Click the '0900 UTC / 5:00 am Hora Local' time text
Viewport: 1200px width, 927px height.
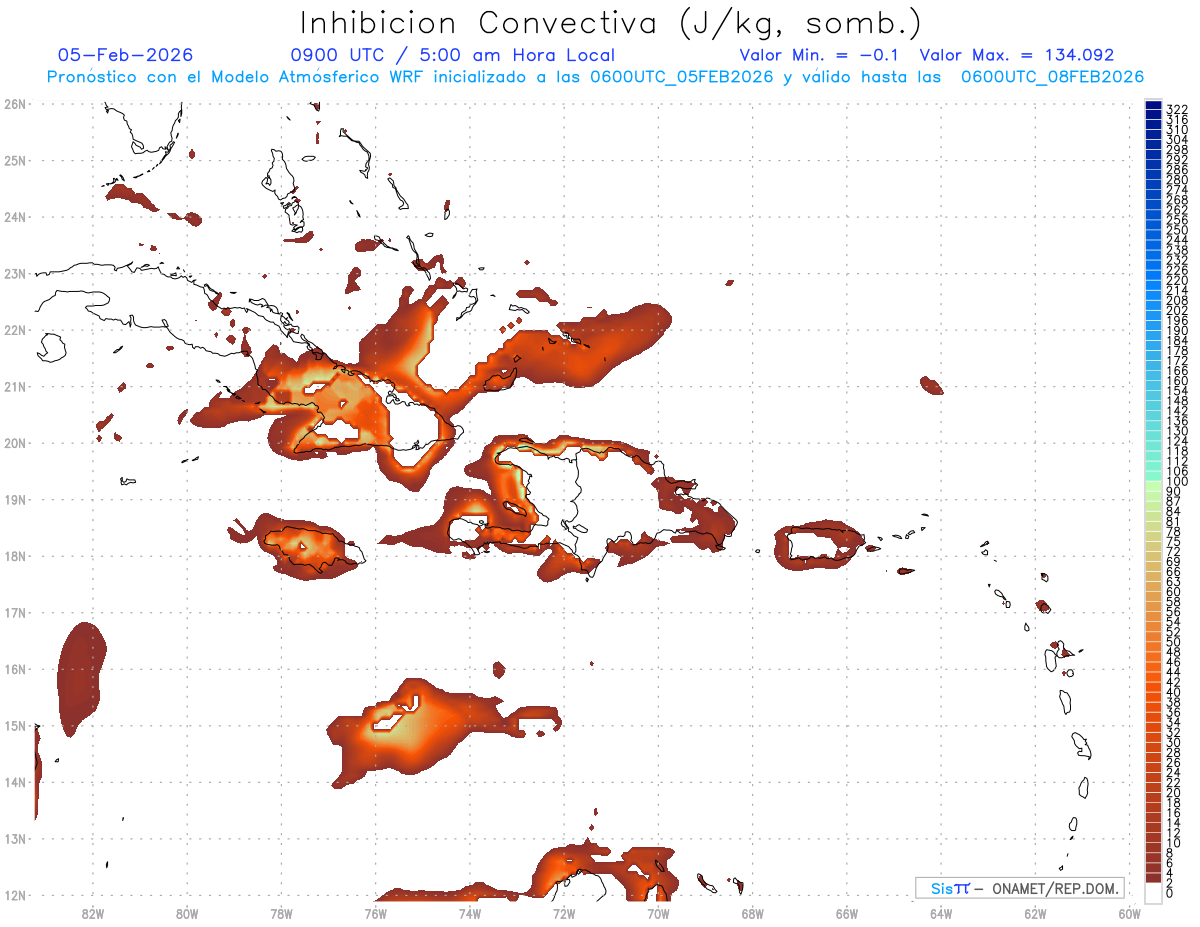tap(452, 55)
